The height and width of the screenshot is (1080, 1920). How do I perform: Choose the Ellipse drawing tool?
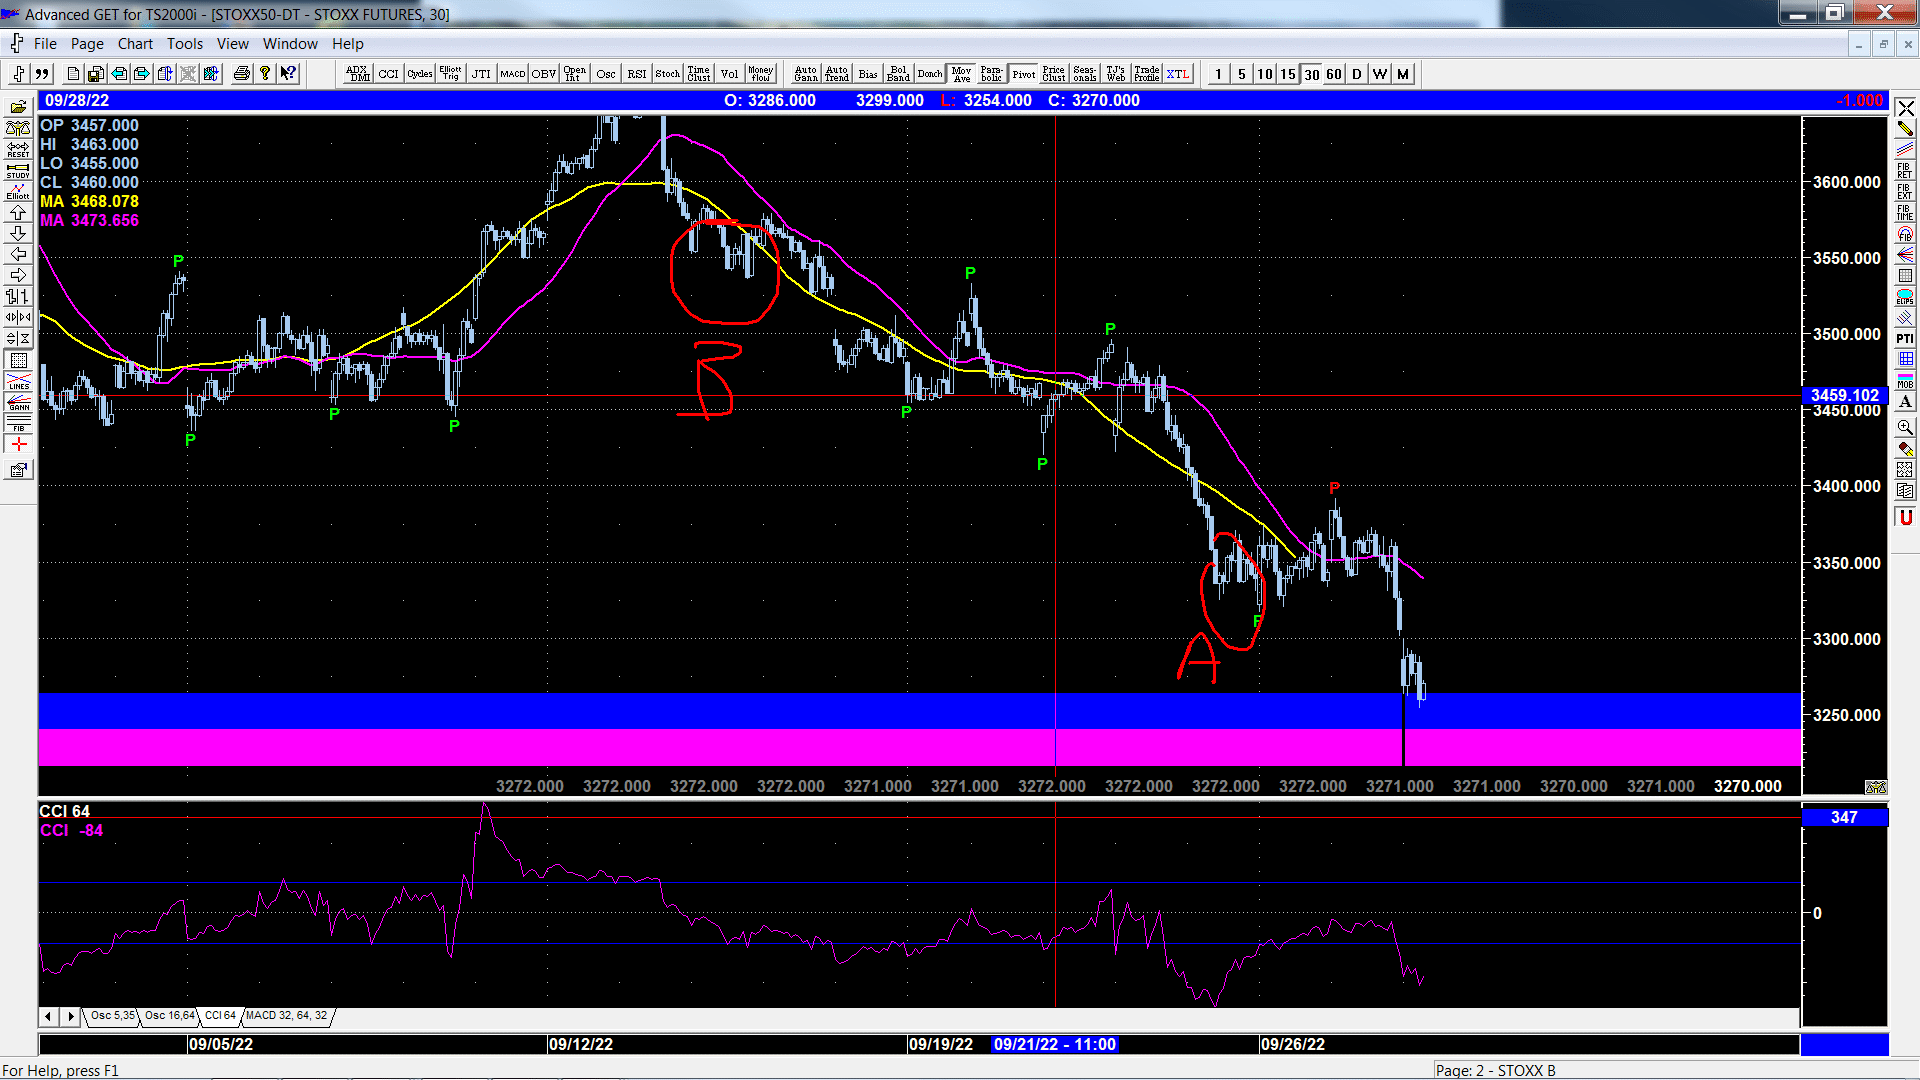[1905, 297]
